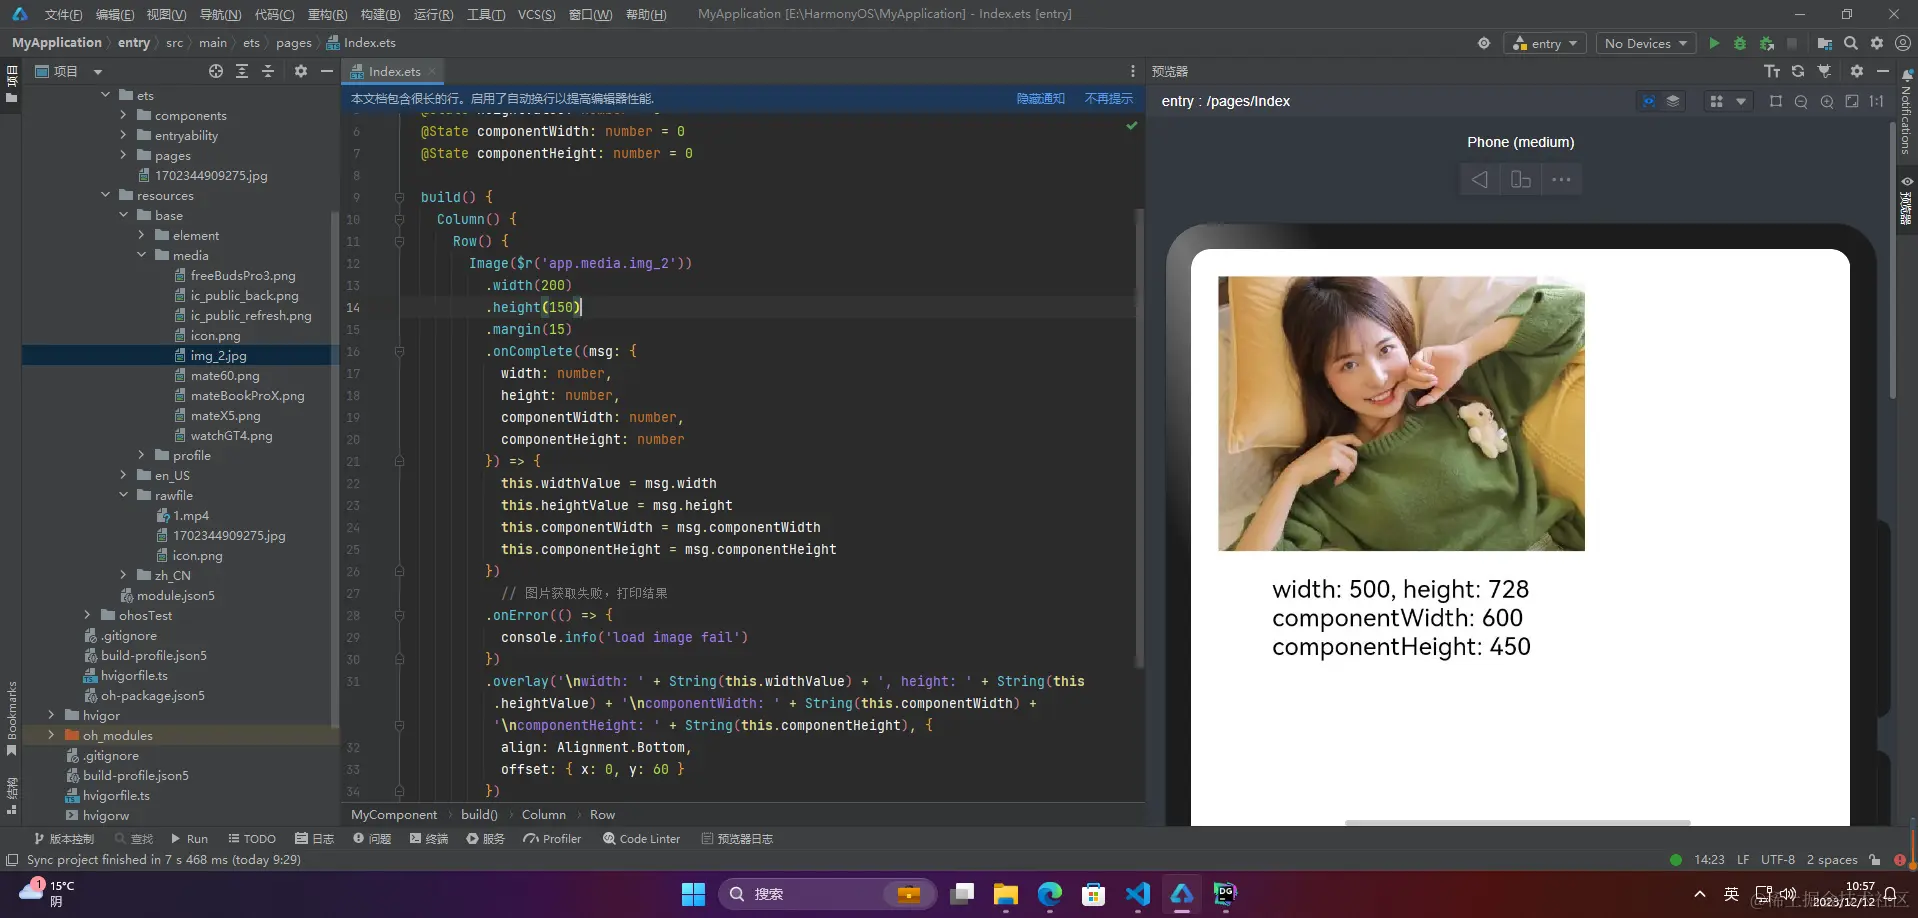The image size is (1918, 918).
Task: Open the No Devices dropdown
Action: 1645,43
